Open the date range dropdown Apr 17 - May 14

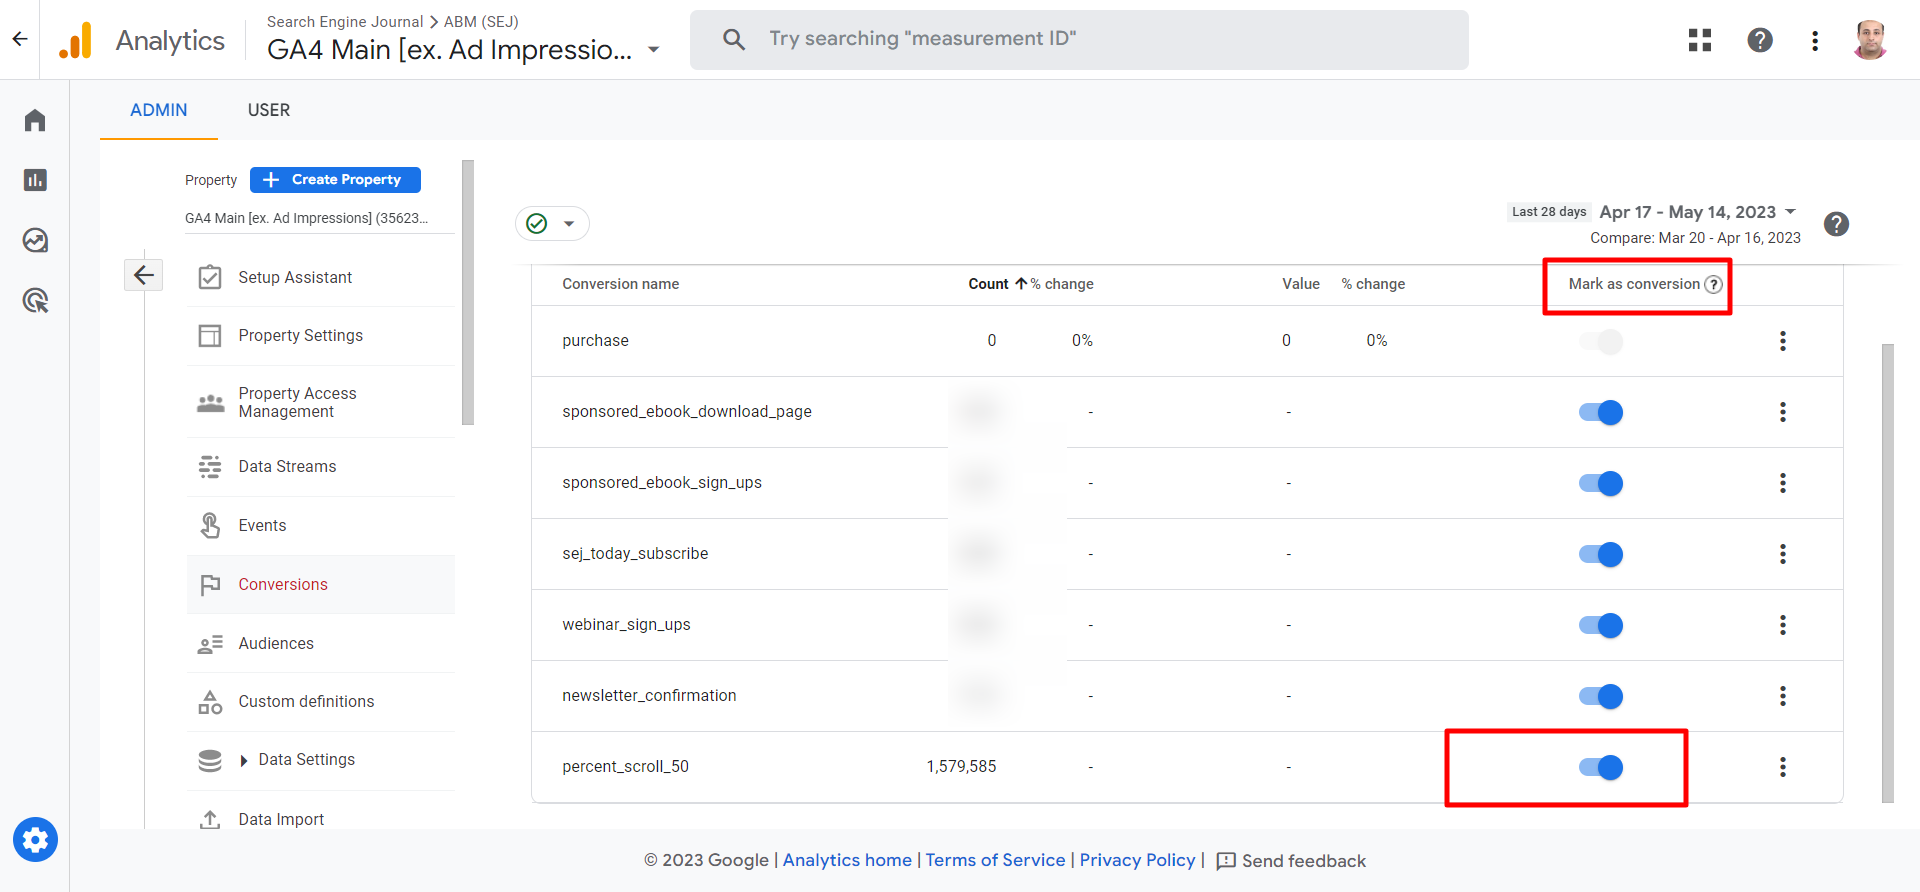click(1698, 212)
